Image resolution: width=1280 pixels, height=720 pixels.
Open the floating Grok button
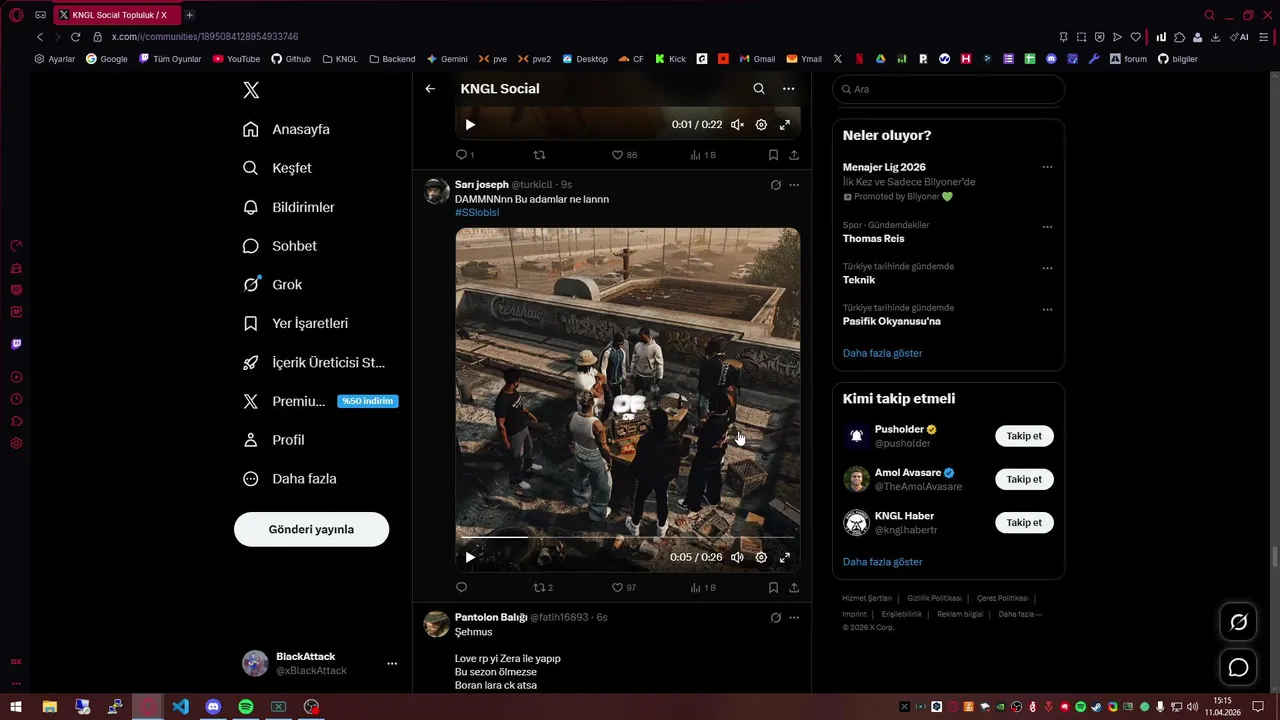pos(1238,623)
